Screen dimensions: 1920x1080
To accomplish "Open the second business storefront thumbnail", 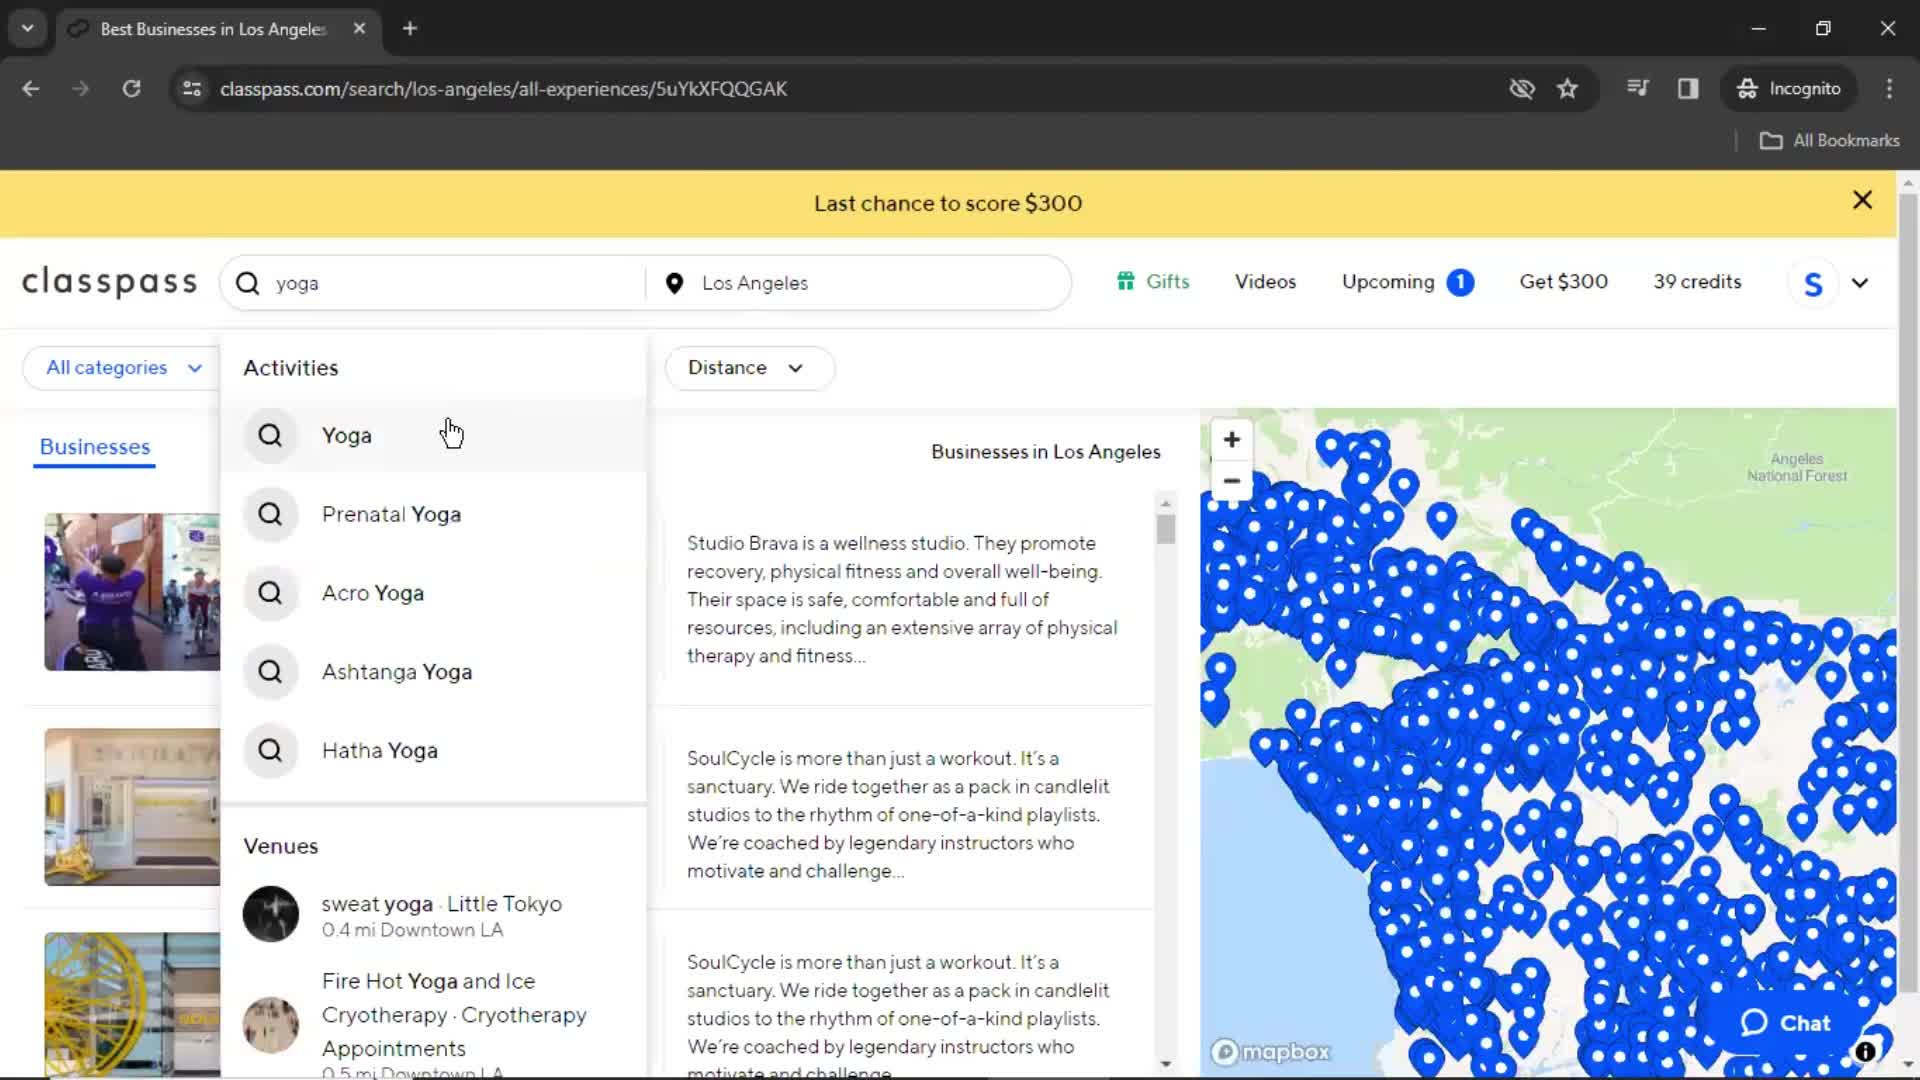I will click(132, 807).
